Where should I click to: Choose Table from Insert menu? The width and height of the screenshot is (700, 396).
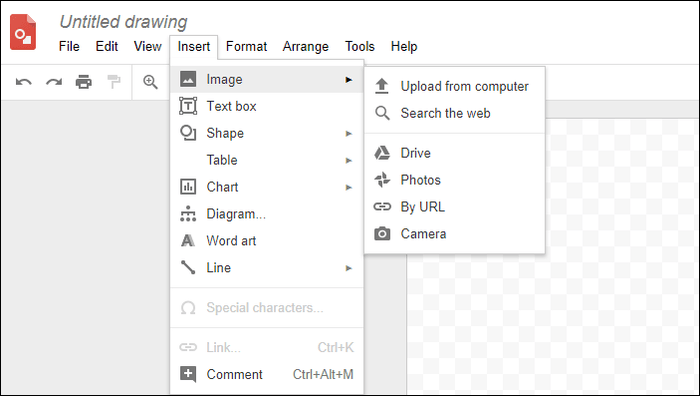pos(267,160)
